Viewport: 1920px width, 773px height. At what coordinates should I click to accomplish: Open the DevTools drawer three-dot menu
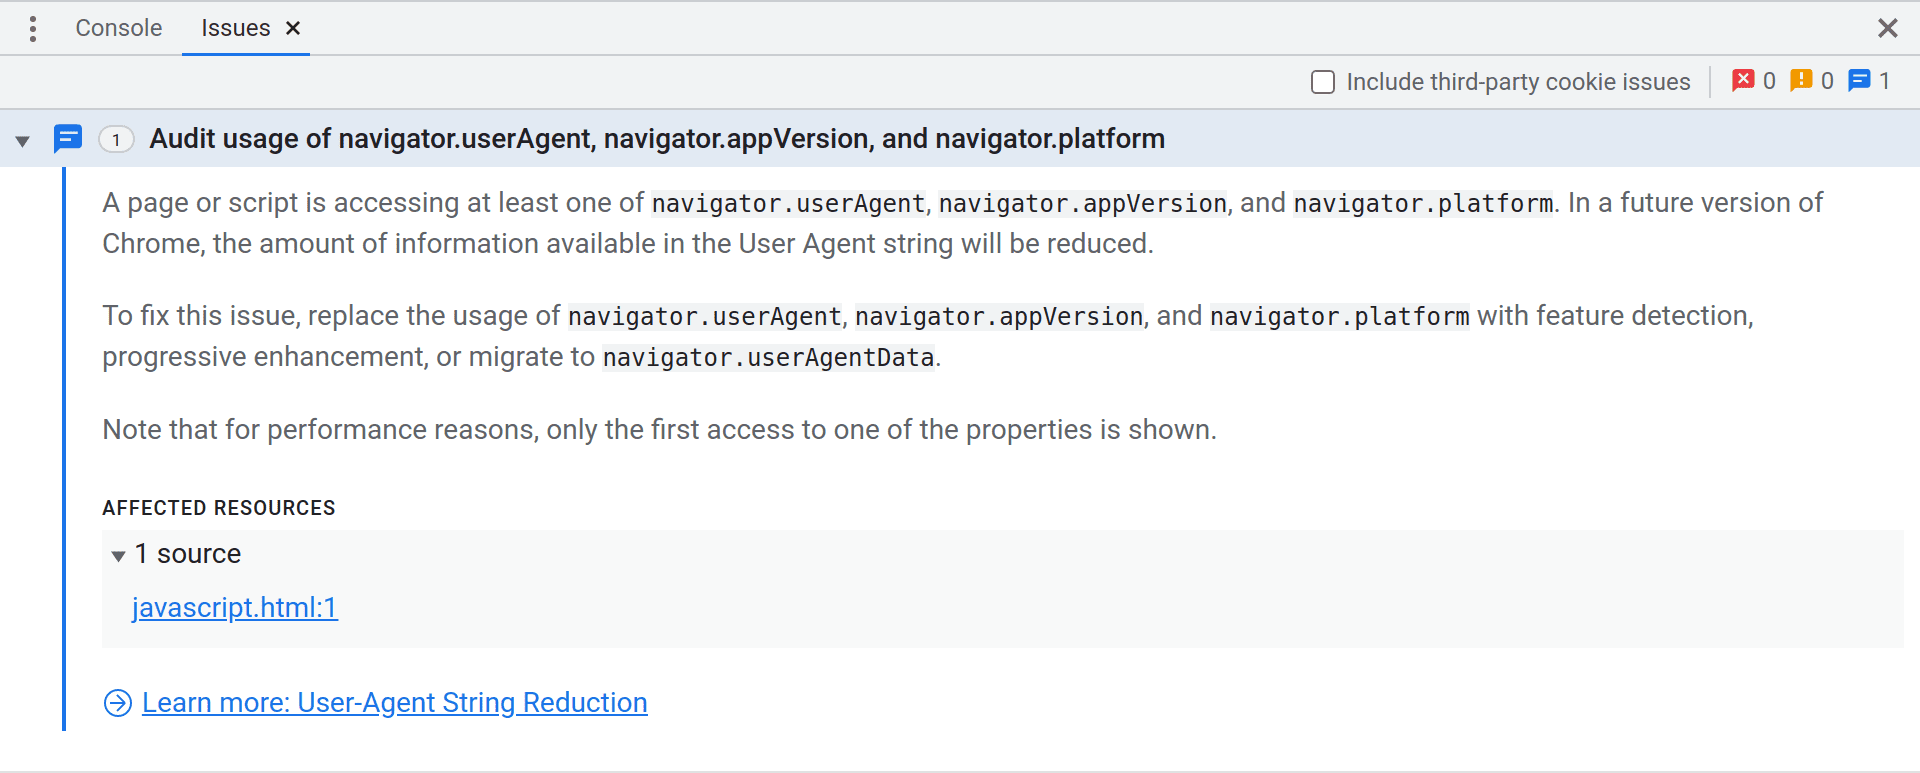tap(33, 29)
